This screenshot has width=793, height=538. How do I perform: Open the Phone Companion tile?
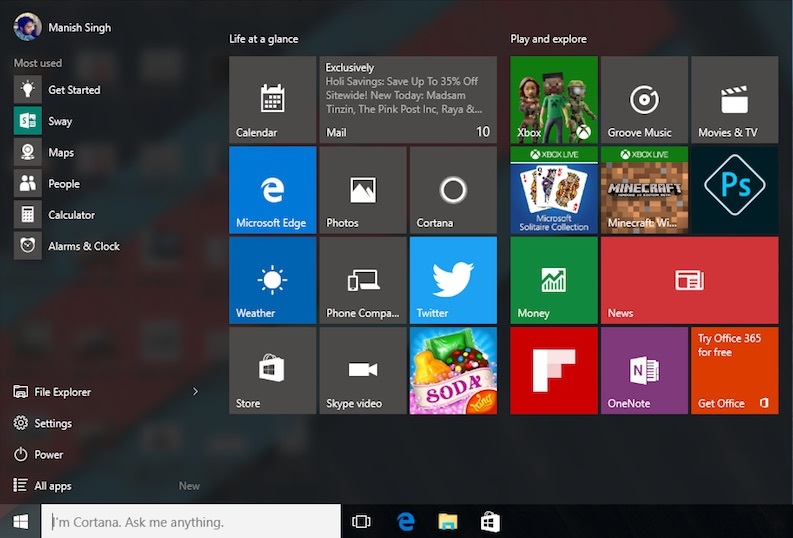[x=363, y=280]
